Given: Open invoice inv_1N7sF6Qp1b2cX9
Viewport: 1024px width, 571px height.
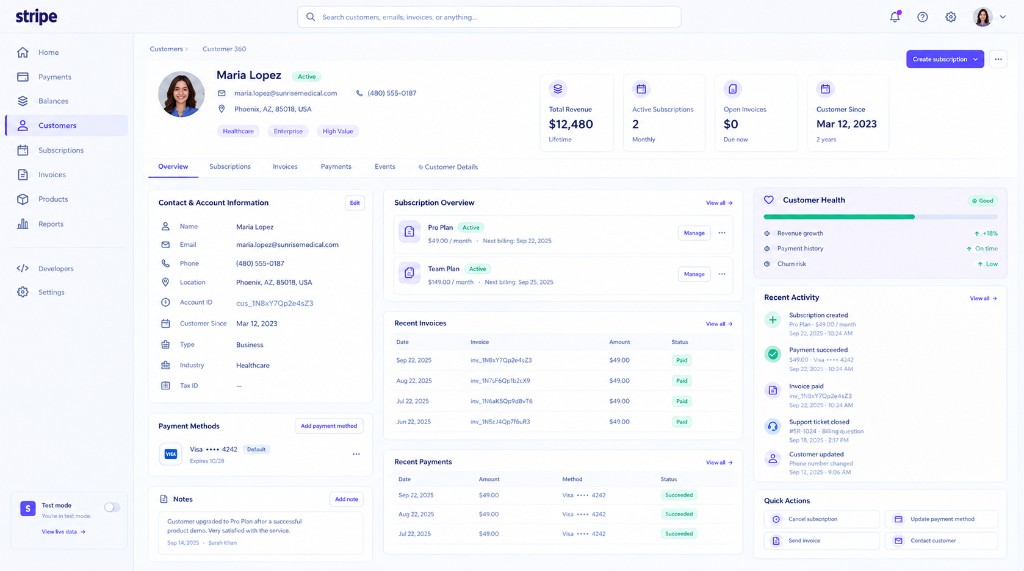Looking at the screenshot, I should pyautogui.click(x=500, y=381).
